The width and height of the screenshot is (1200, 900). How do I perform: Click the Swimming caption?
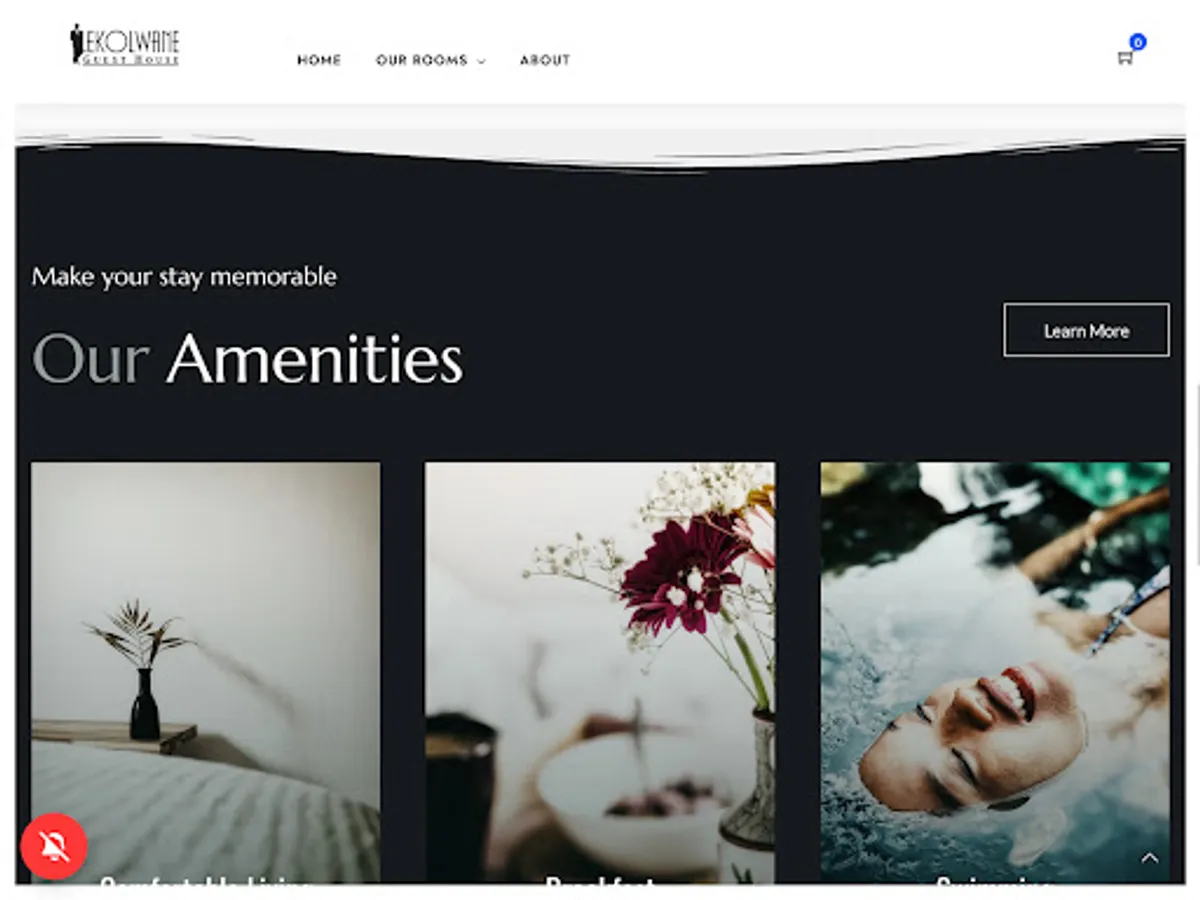[x=995, y=884]
